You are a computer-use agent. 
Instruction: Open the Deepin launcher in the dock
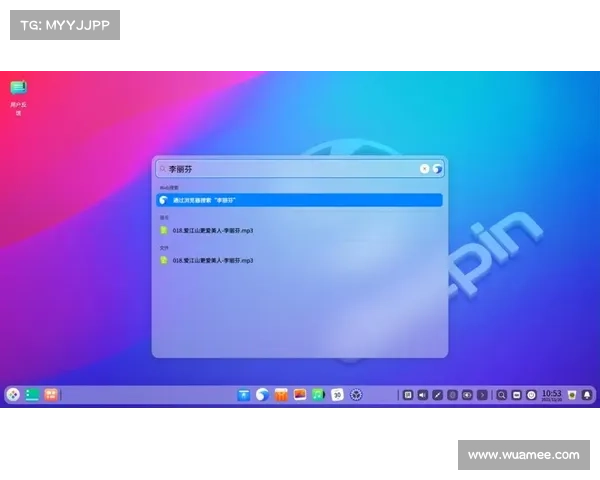tap(13, 395)
